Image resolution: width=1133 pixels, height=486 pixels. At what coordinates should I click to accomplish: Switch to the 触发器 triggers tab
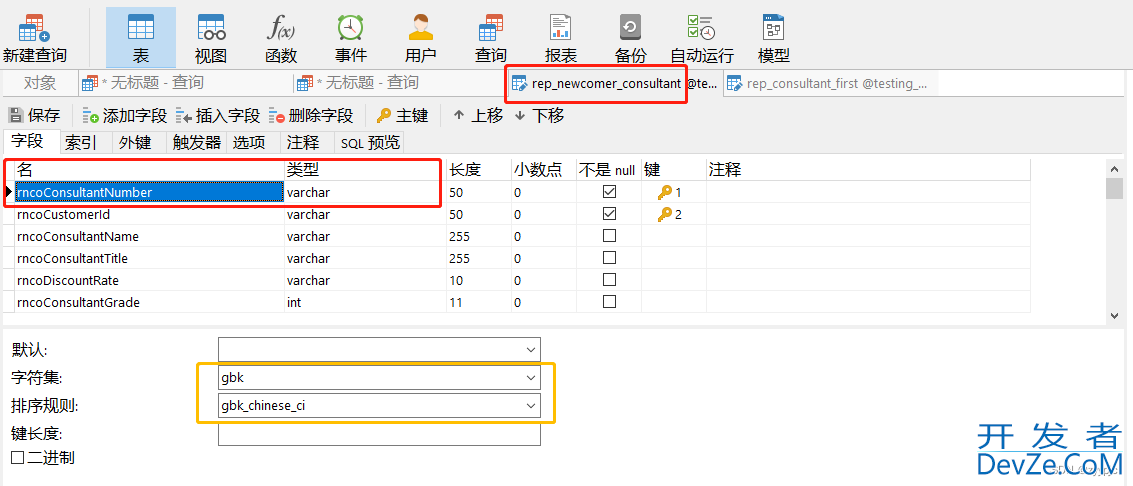pyautogui.click(x=197, y=142)
